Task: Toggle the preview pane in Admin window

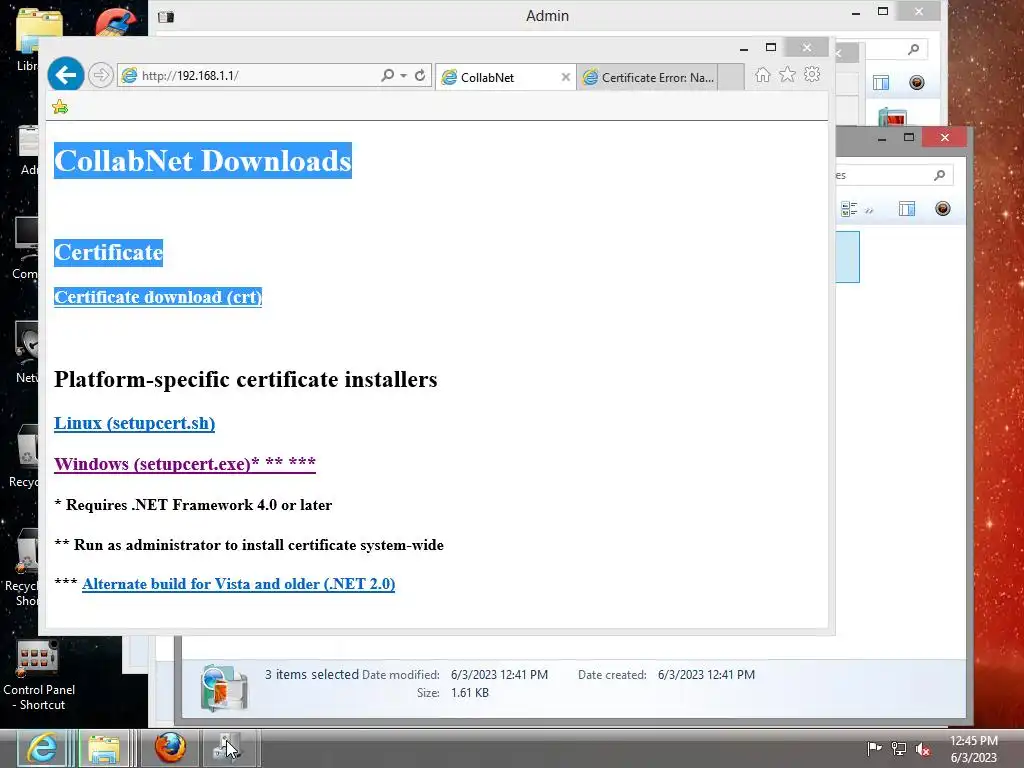Action: pyautogui.click(x=881, y=82)
